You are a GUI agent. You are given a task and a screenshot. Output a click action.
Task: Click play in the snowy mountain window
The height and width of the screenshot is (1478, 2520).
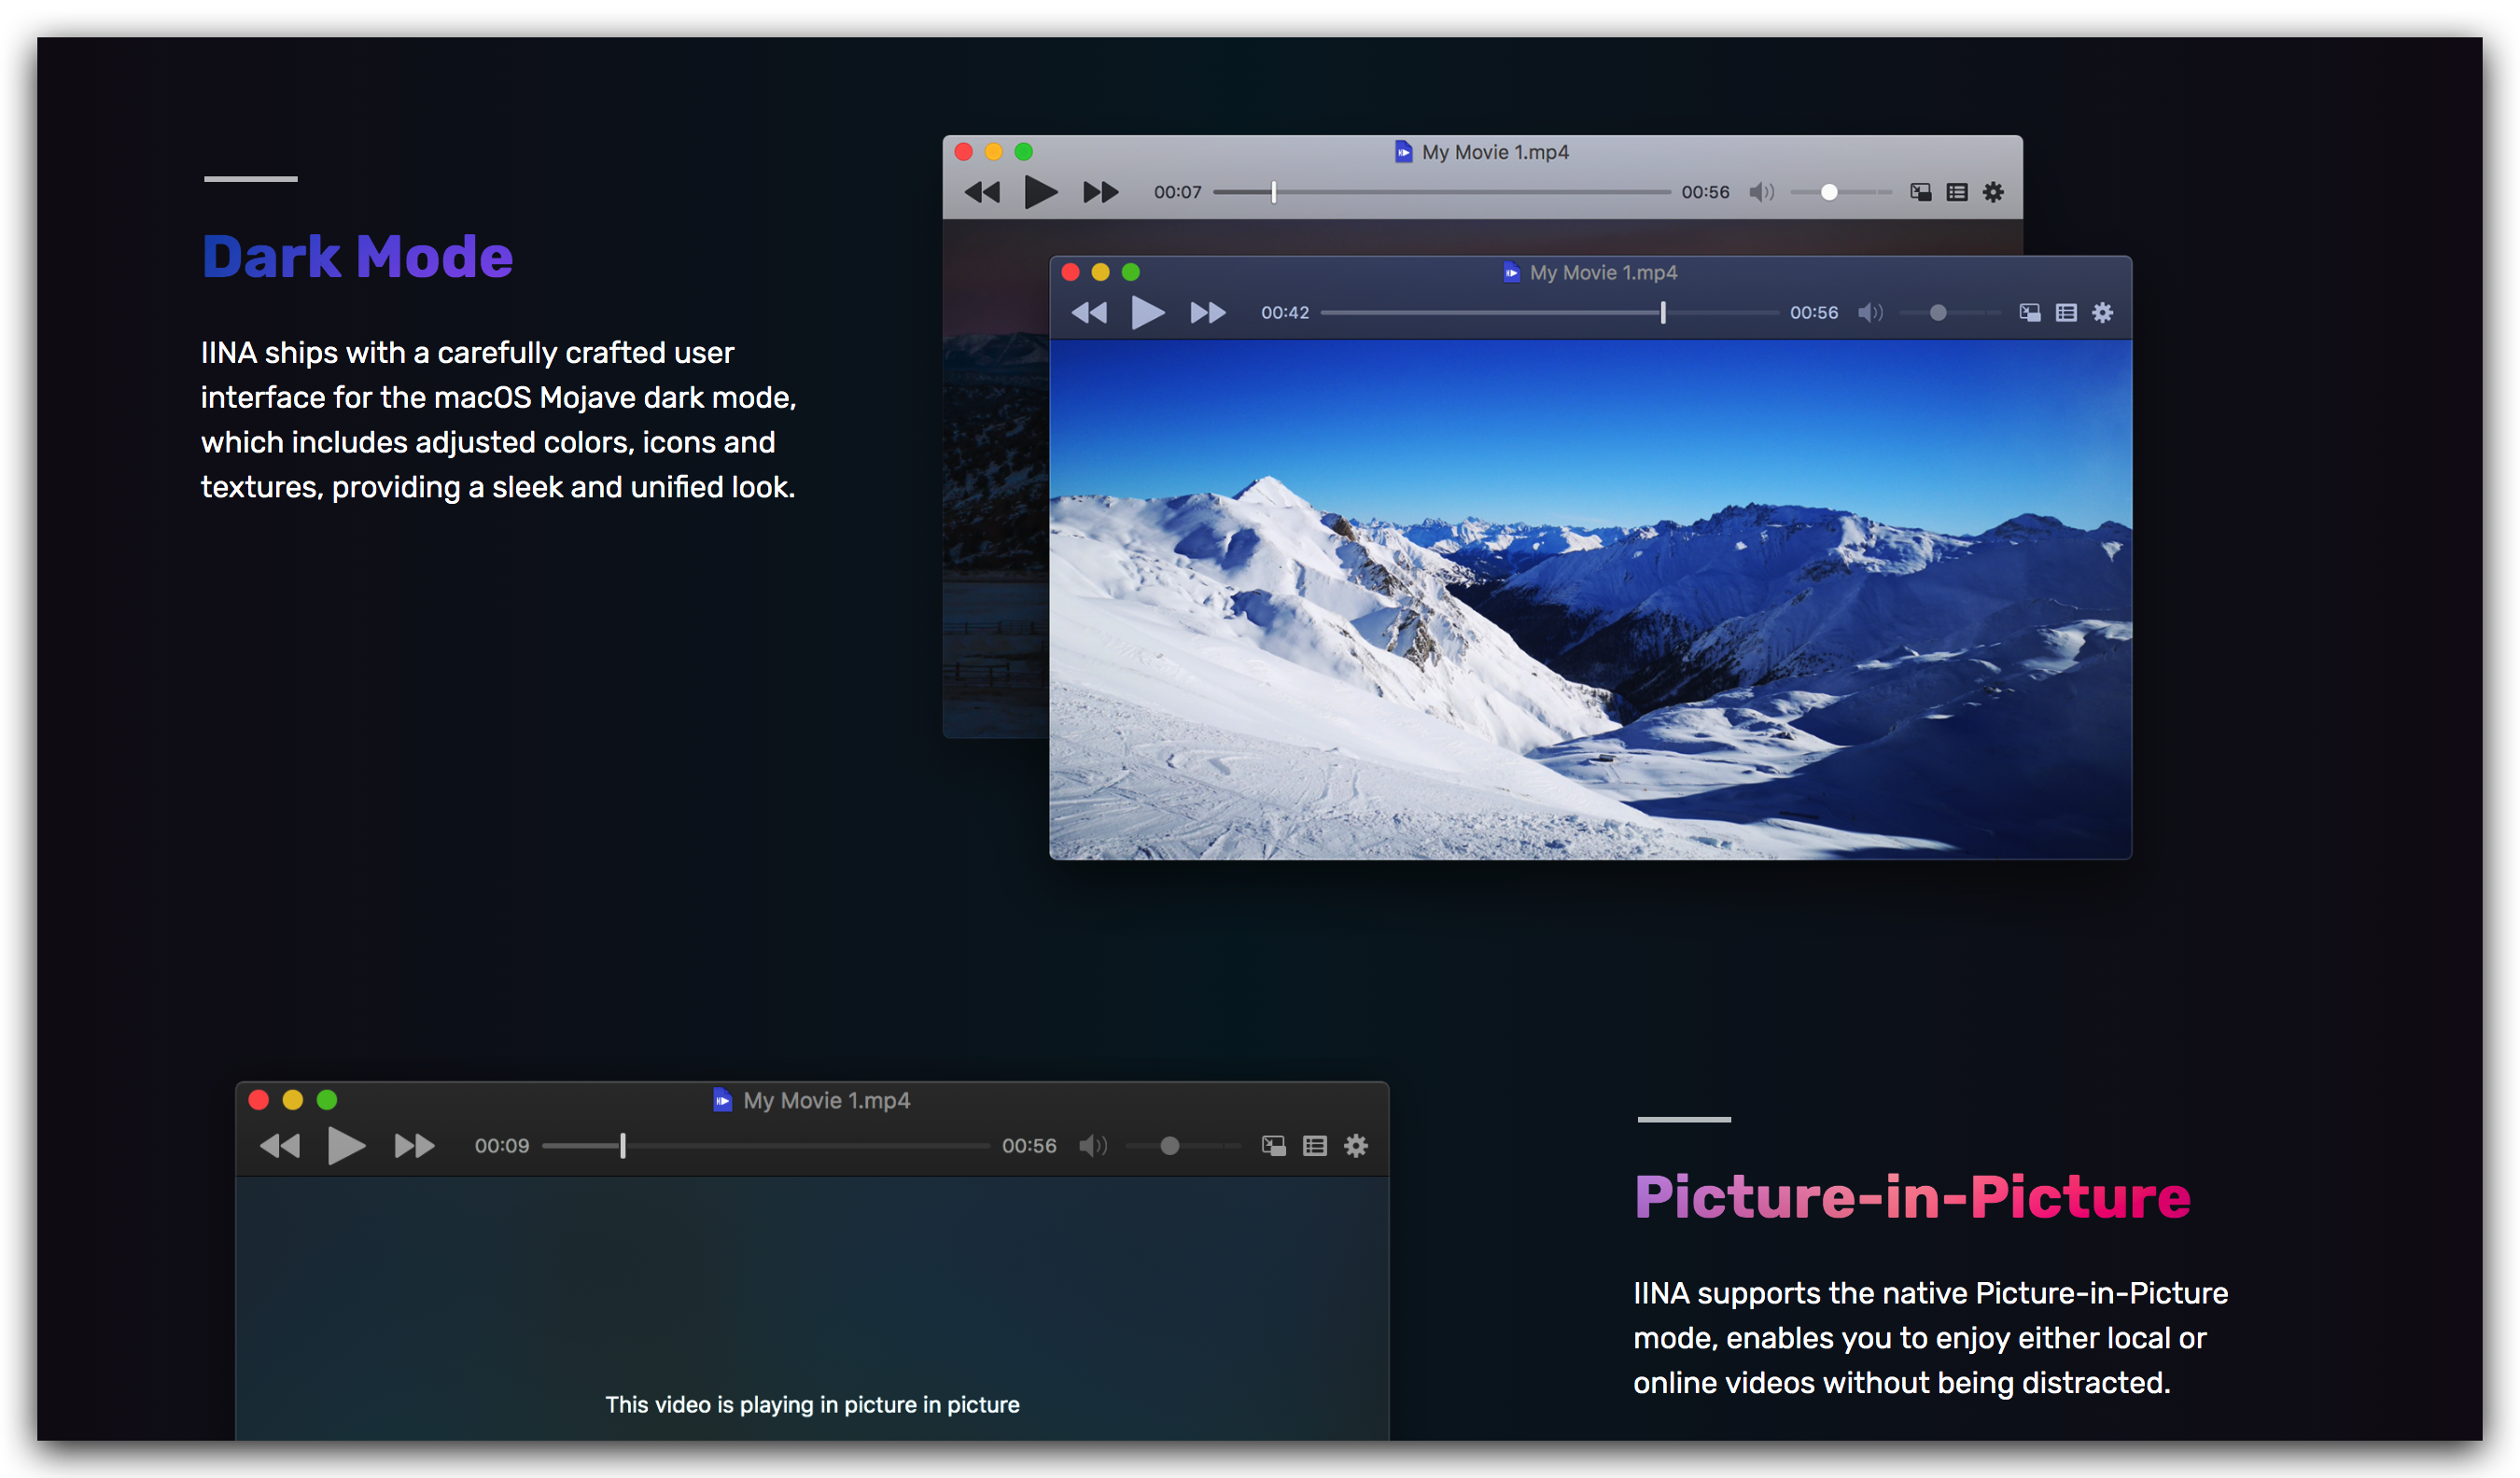point(1148,313)
